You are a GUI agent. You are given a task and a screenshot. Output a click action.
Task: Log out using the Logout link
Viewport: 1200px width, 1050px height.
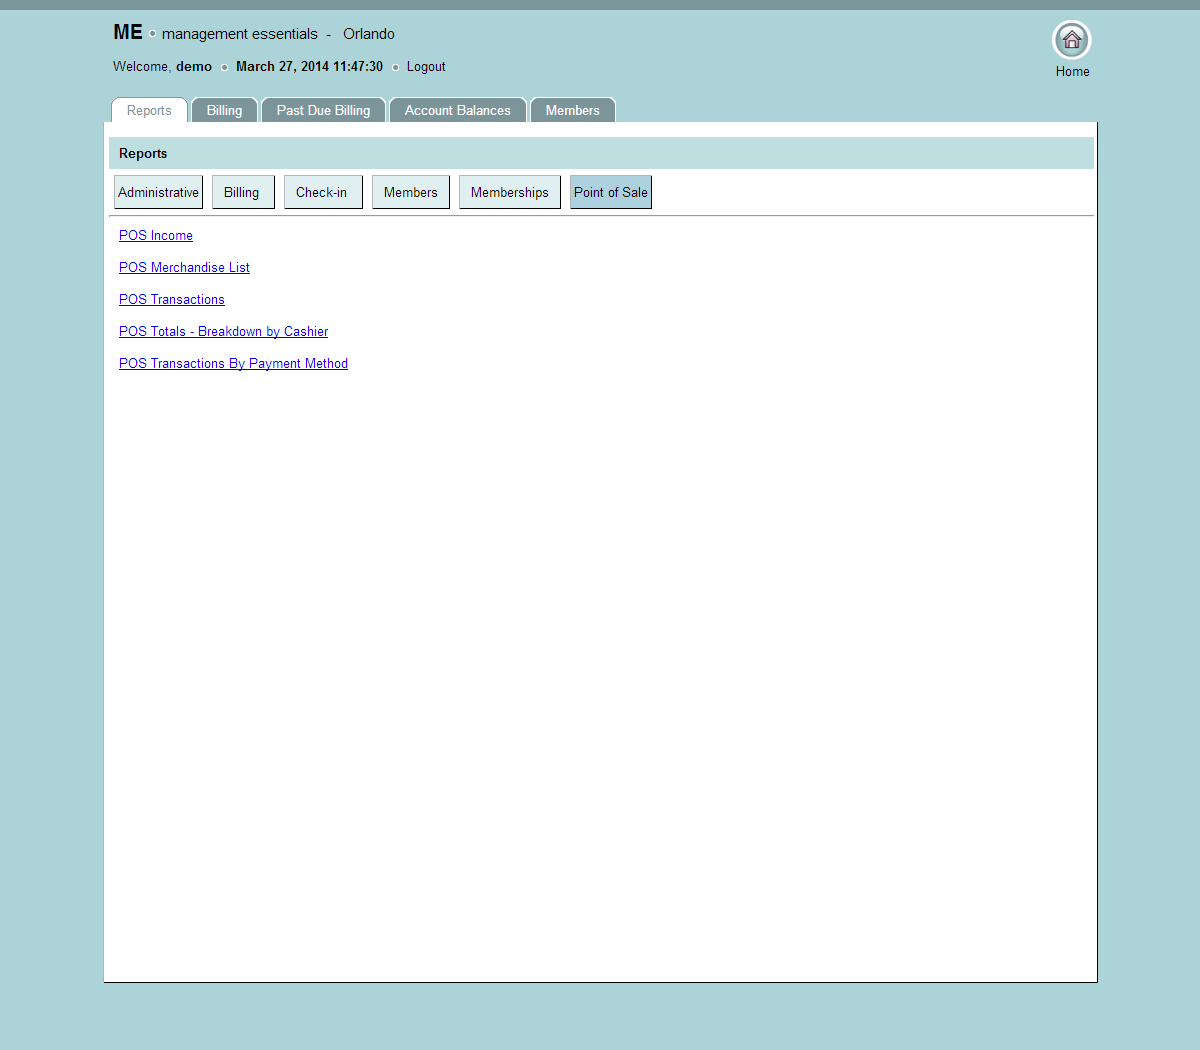coord(426,67)
